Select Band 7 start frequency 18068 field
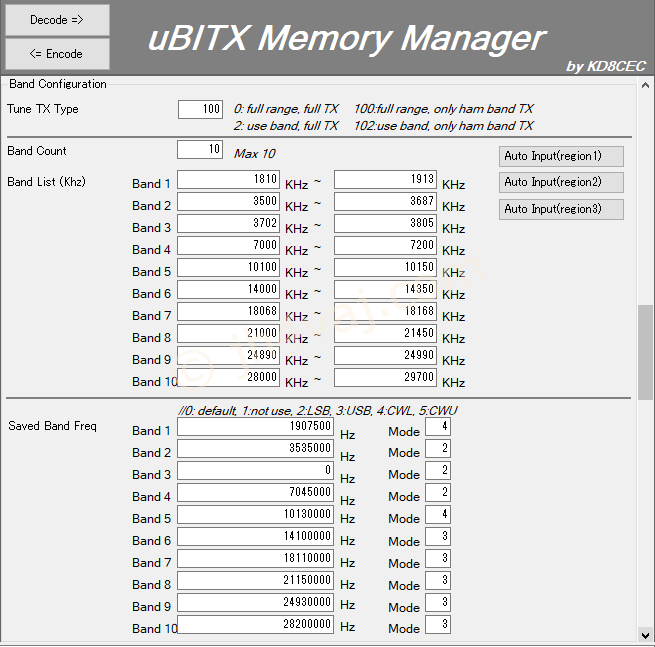This screenshot has width=655, height=647. pyautogui.click(x=228, y=312)
